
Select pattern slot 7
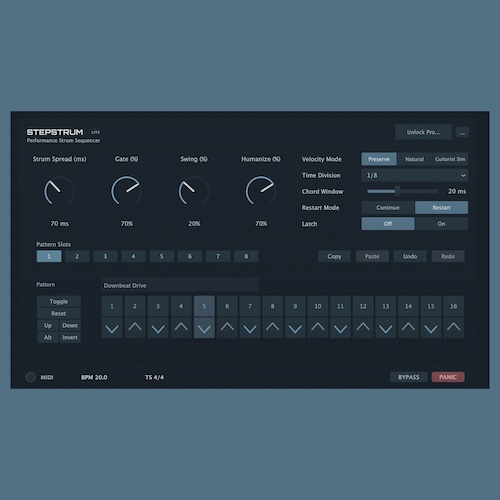point(218,256)
